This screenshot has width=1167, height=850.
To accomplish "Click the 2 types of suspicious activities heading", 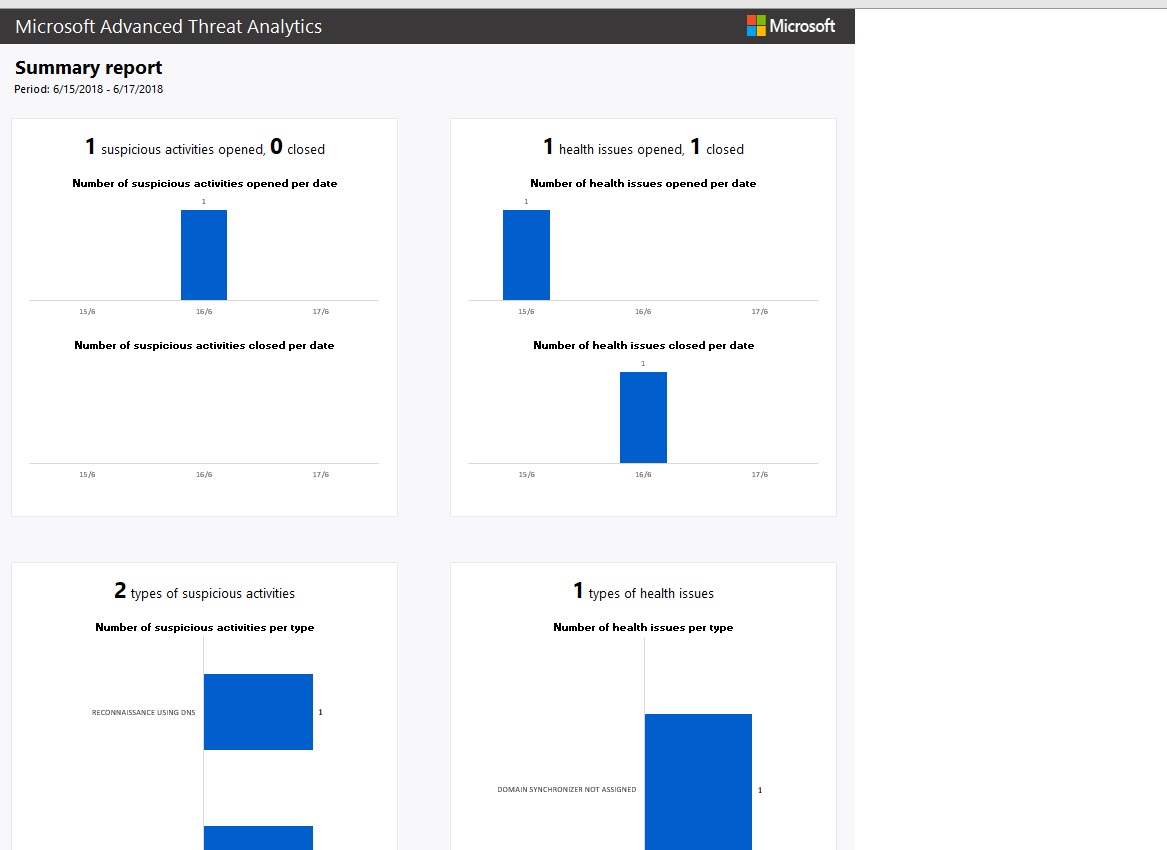I will click(205, 592).
